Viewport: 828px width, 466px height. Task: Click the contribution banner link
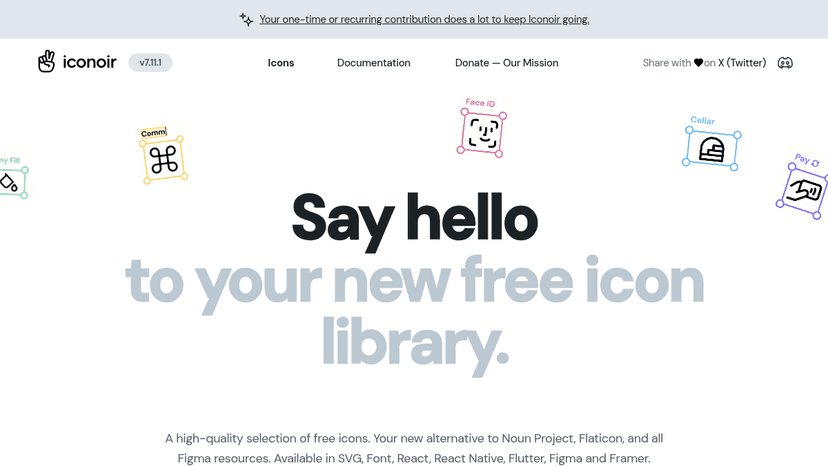(x=424, y=20)
